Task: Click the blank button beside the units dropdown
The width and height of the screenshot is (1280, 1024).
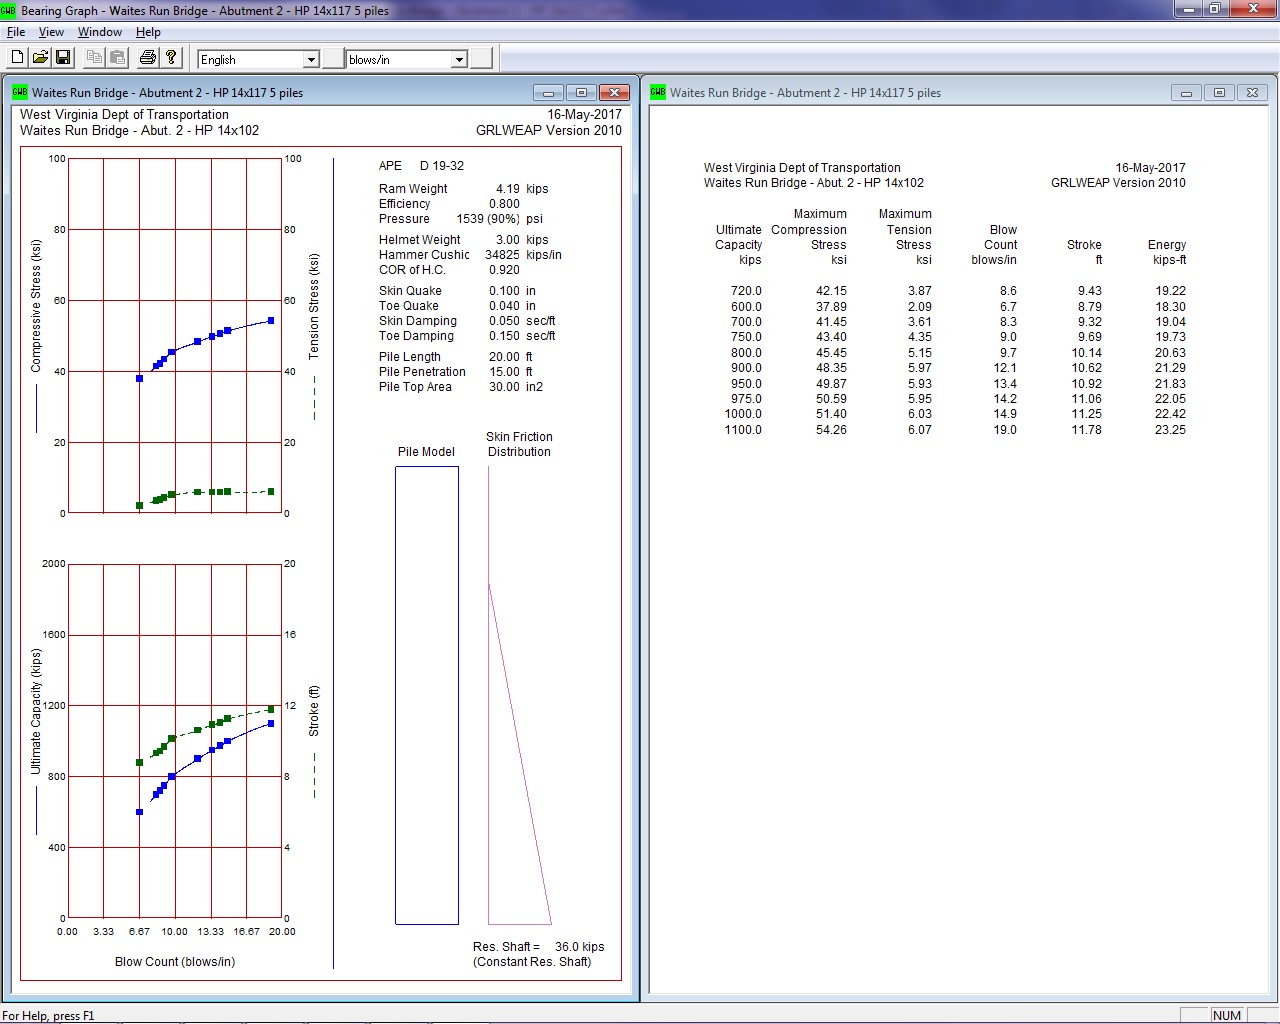Action: click(482, 57)
